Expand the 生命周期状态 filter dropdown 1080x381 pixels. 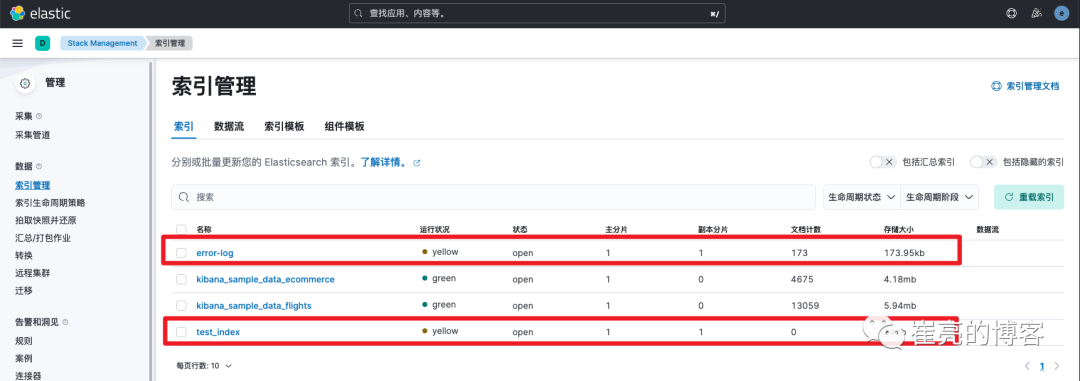click(862, 197)
